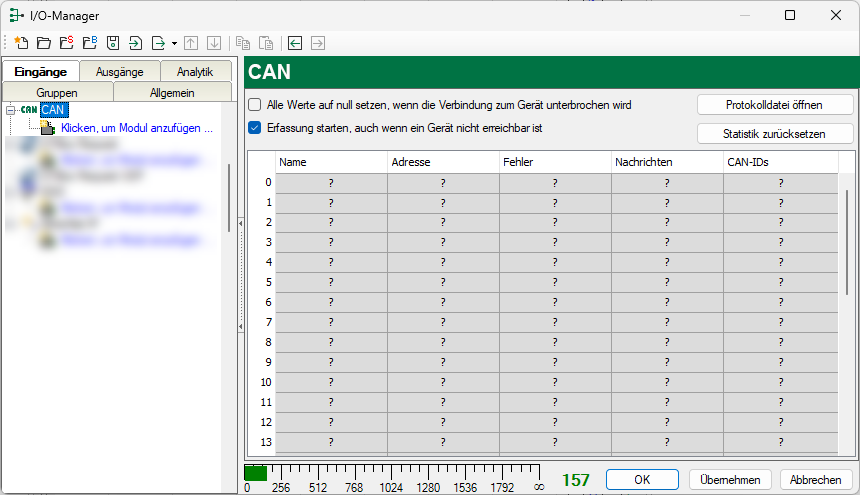Open the Gruppen tab
Image resolution: width=860 pixels, height=495 pixels.
click(x=57, y=93)
